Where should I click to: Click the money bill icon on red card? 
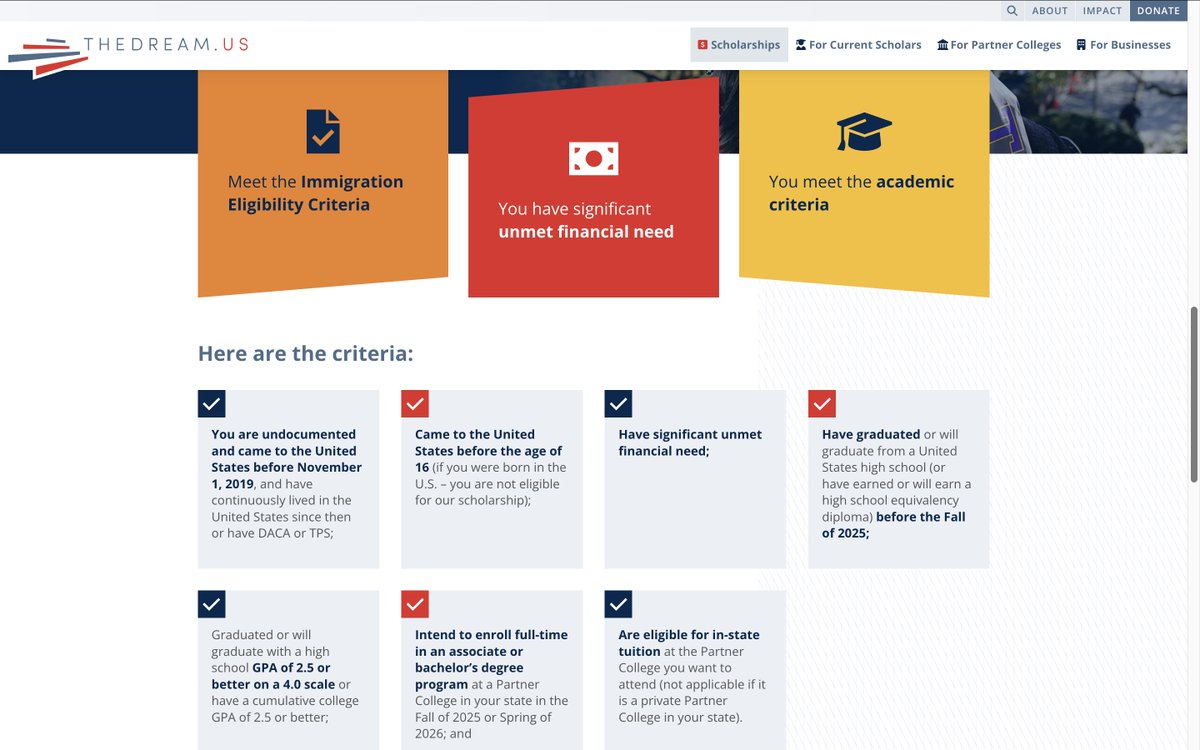pos(593,158)
